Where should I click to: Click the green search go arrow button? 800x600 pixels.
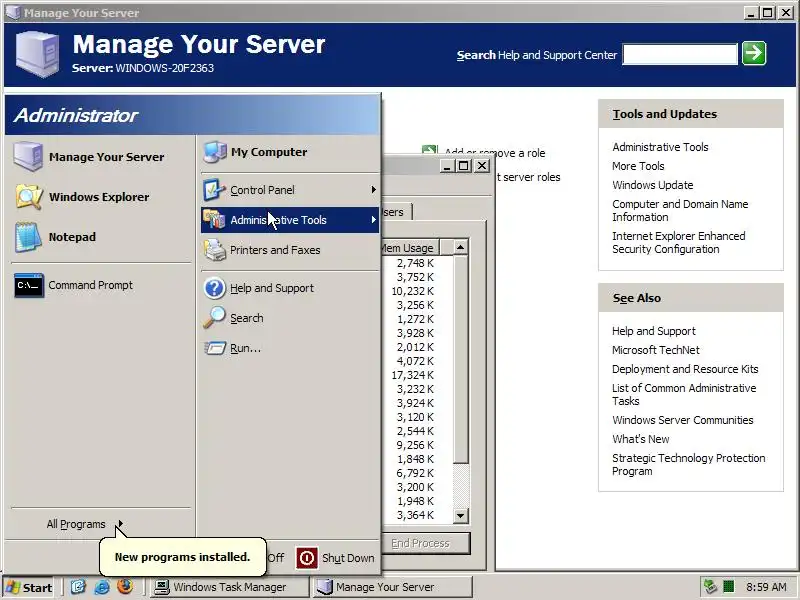click(x=754, y=53)
